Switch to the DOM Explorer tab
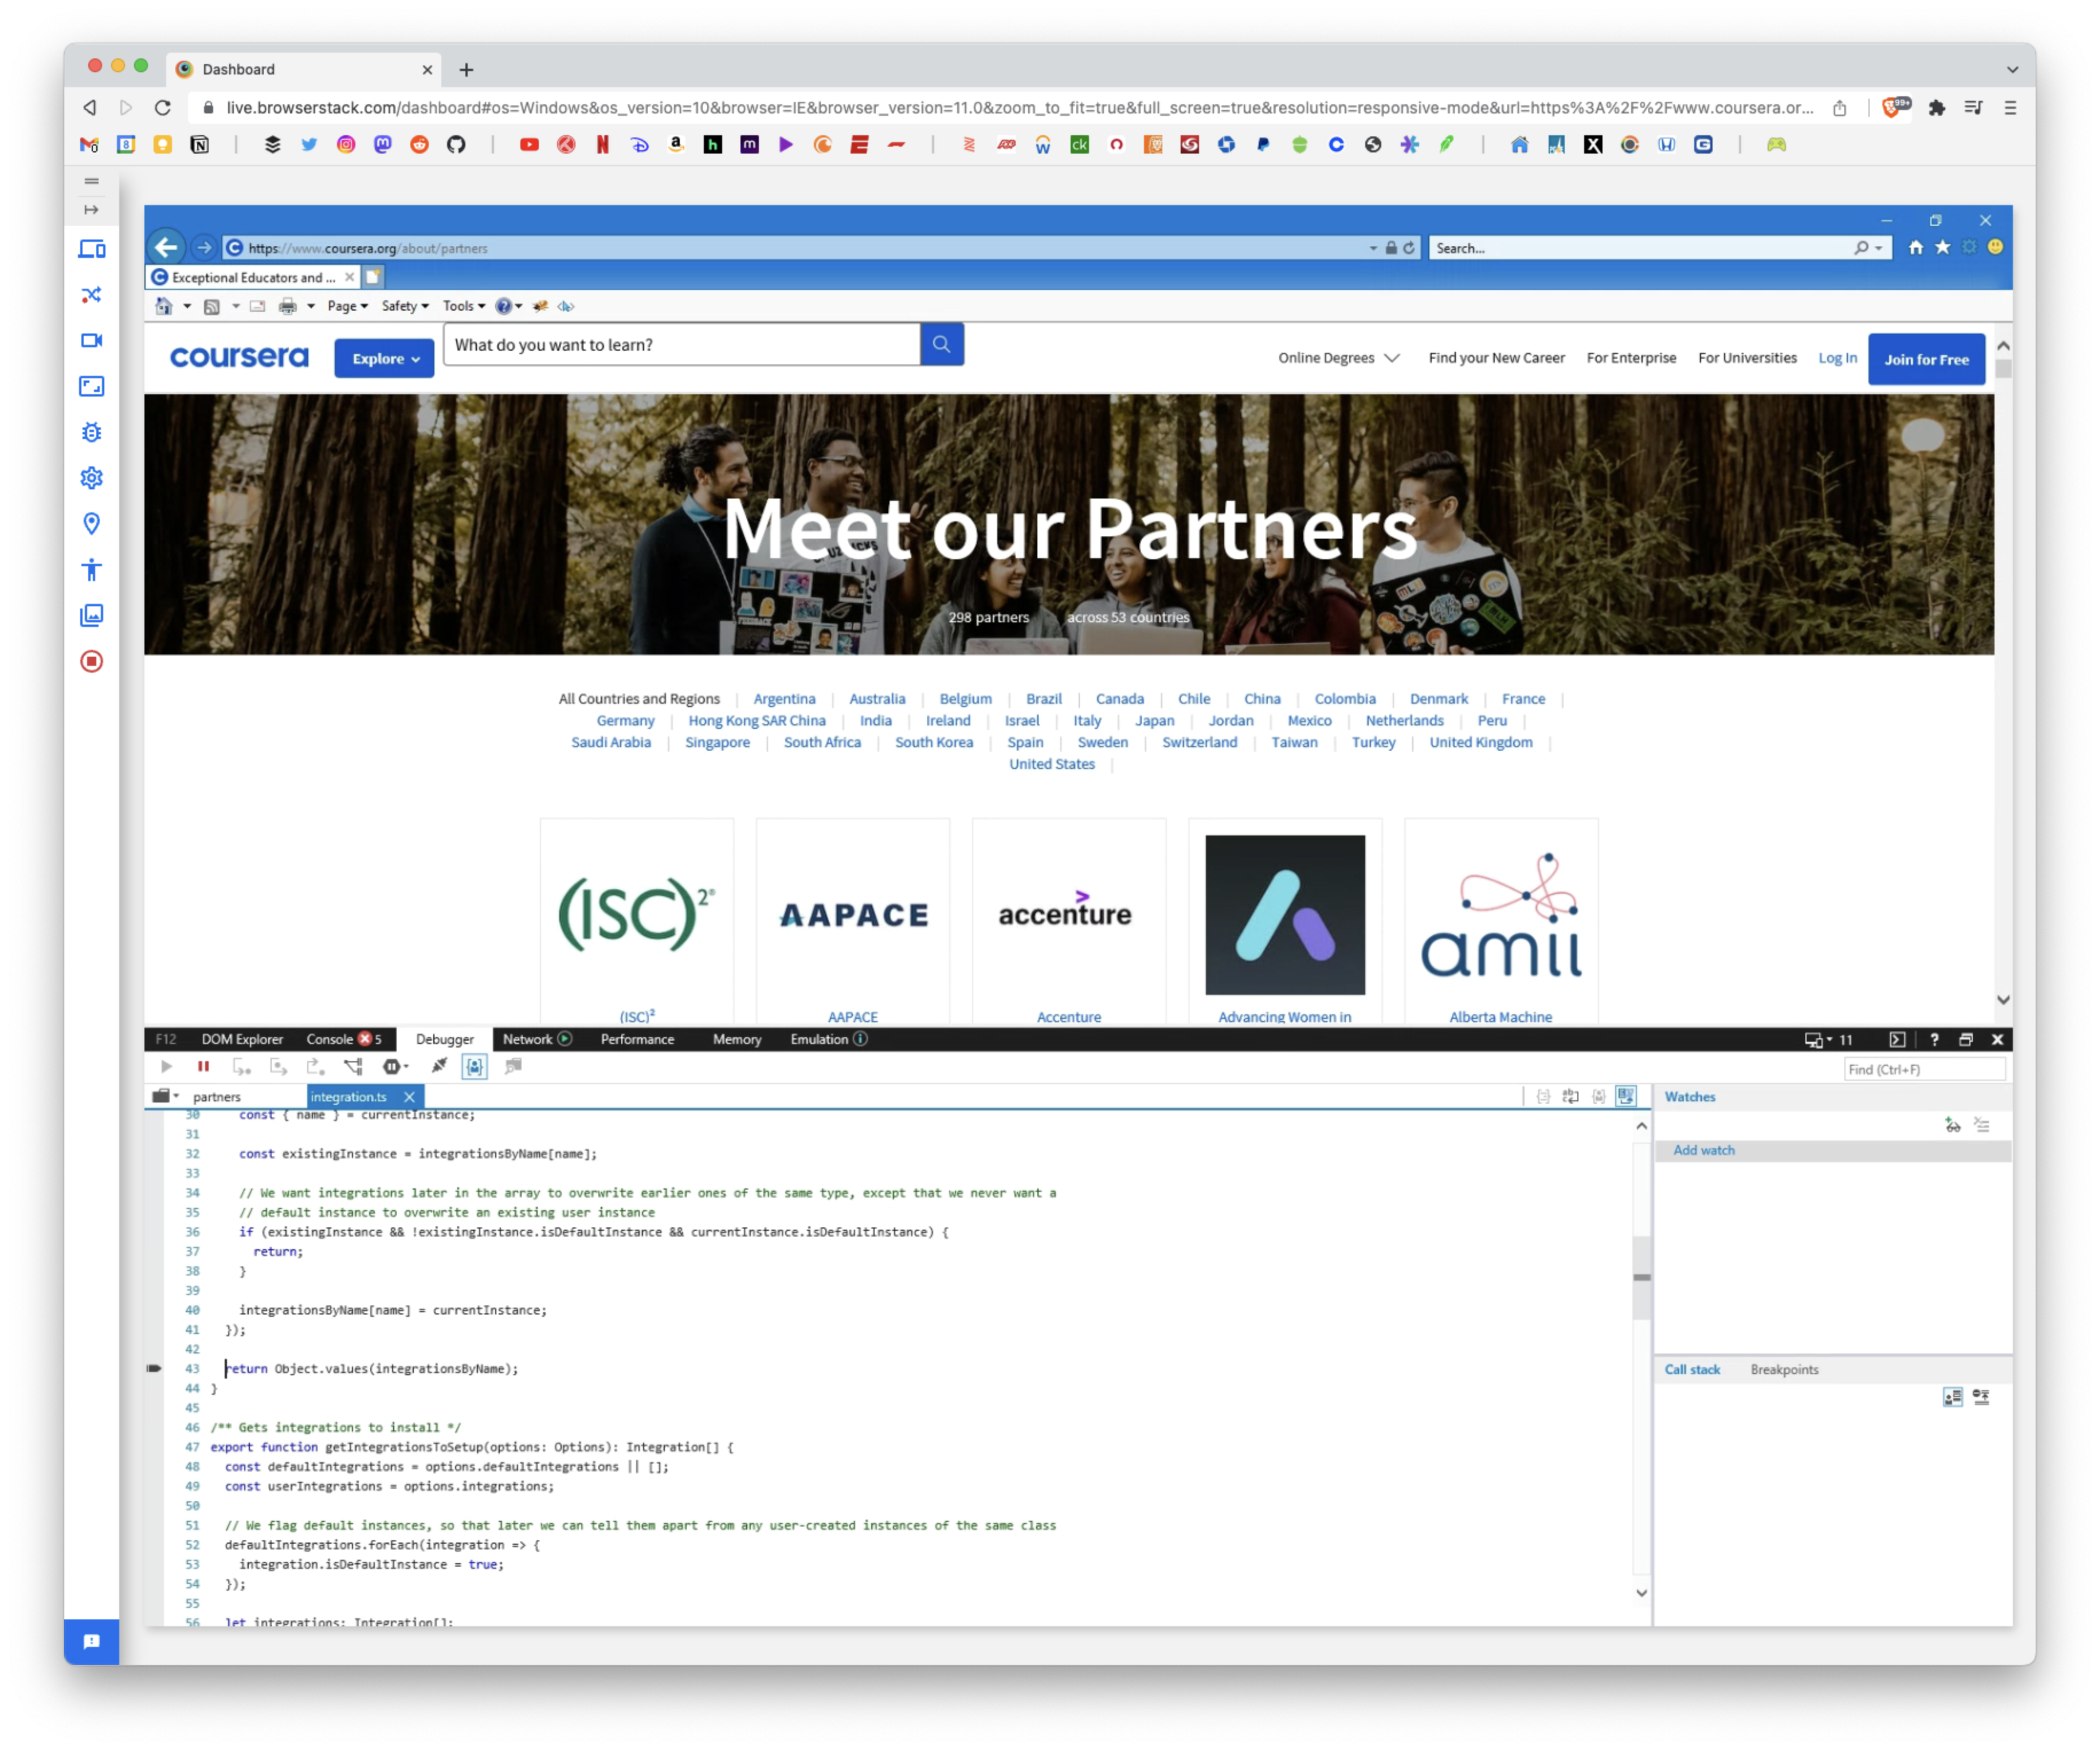This screenshot has height=1750, width=2100. (242, 1040)
